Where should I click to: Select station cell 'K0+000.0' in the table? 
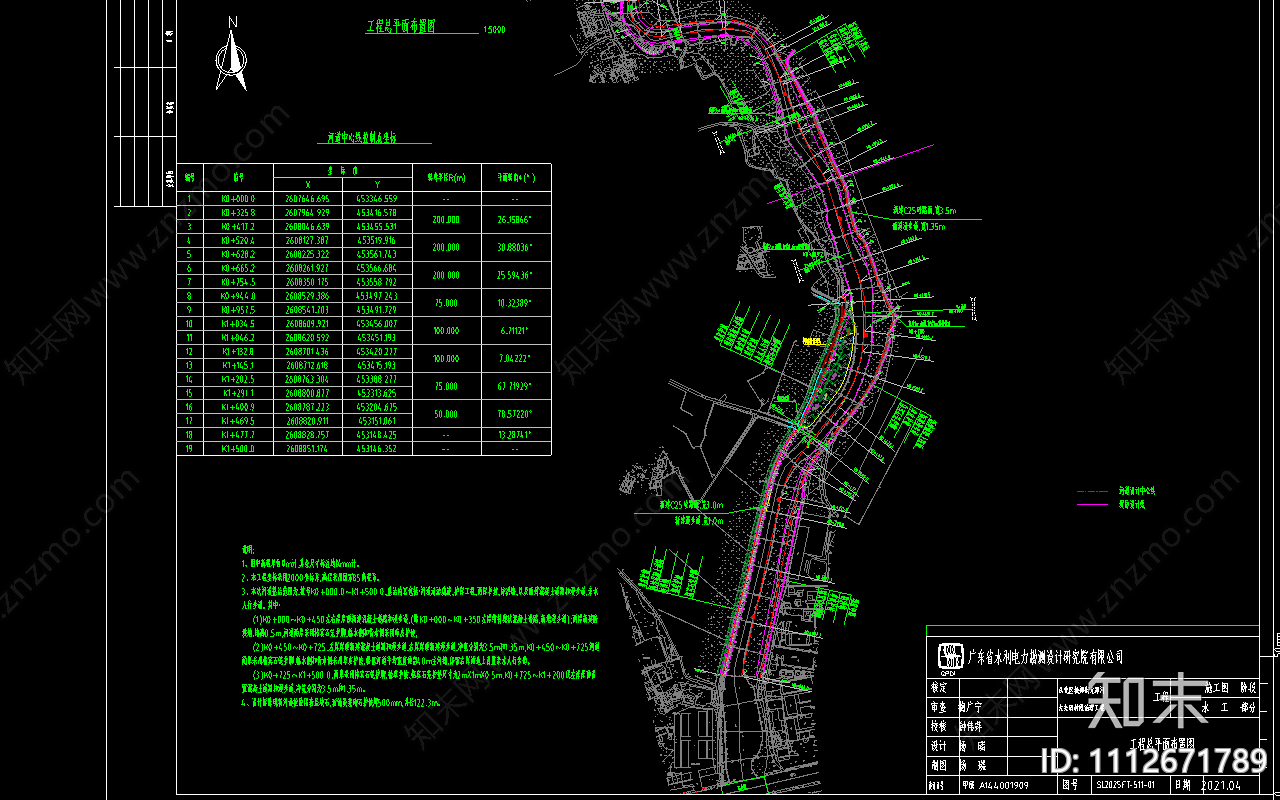point(239,199)
